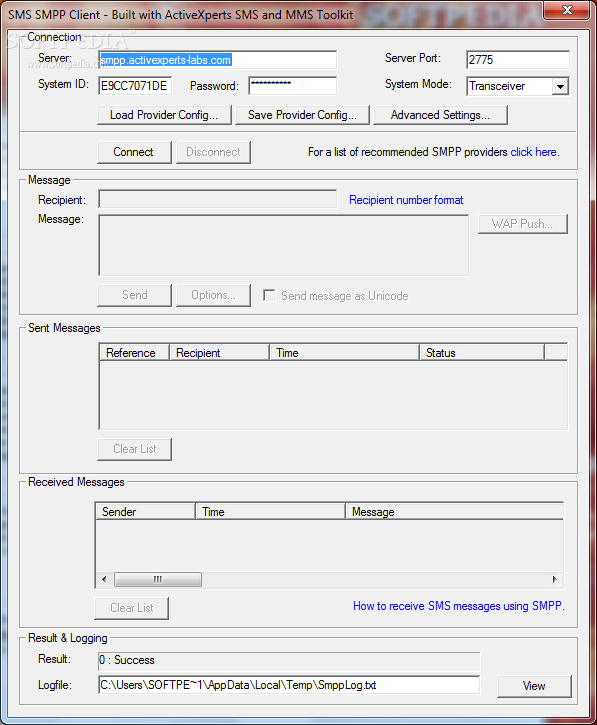The image size is (597, 725).
Task: Click the WAP Push button
Action: click(523, 224)
